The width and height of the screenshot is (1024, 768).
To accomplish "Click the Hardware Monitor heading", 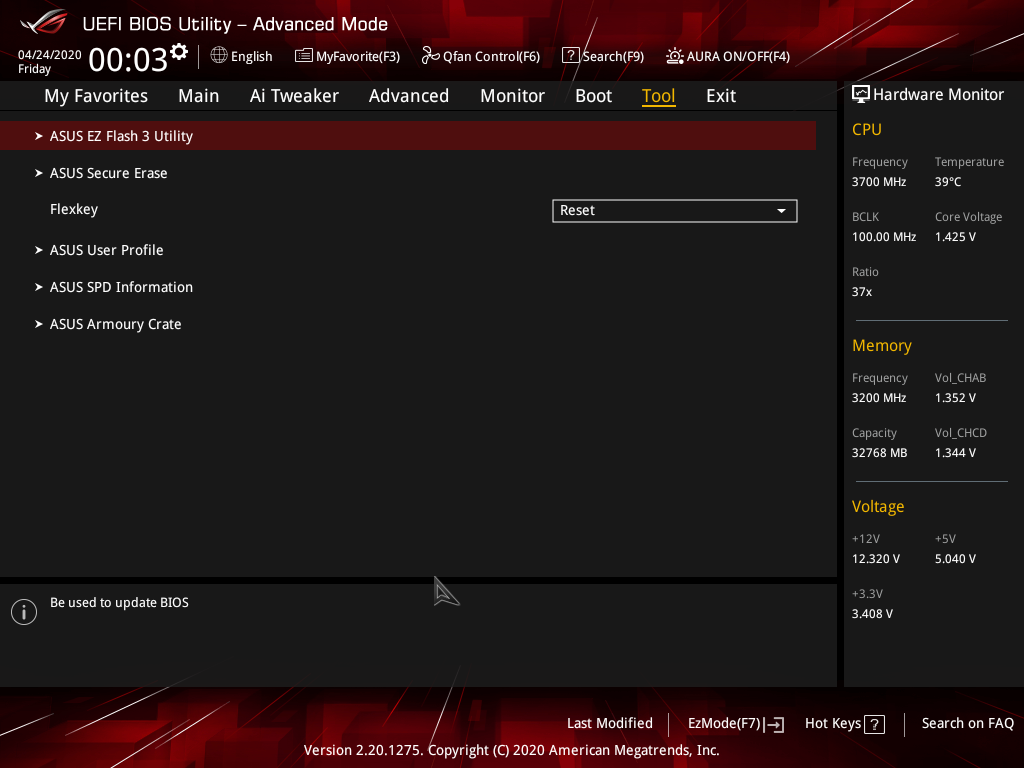I will [x=938, y=95].
